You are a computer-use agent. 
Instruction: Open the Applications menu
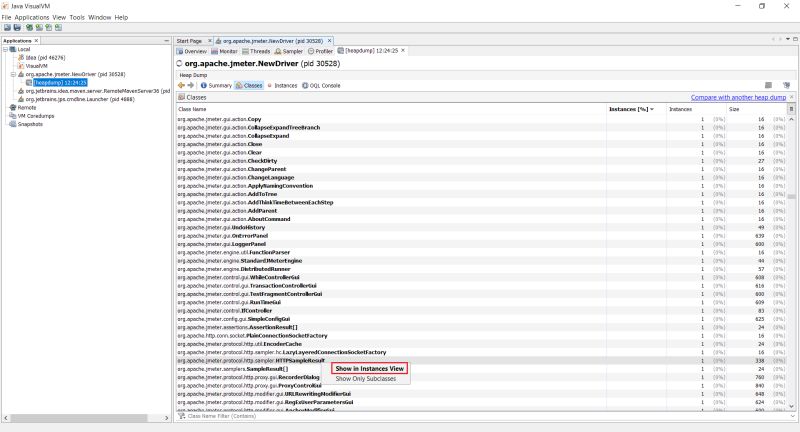point(32,17)
